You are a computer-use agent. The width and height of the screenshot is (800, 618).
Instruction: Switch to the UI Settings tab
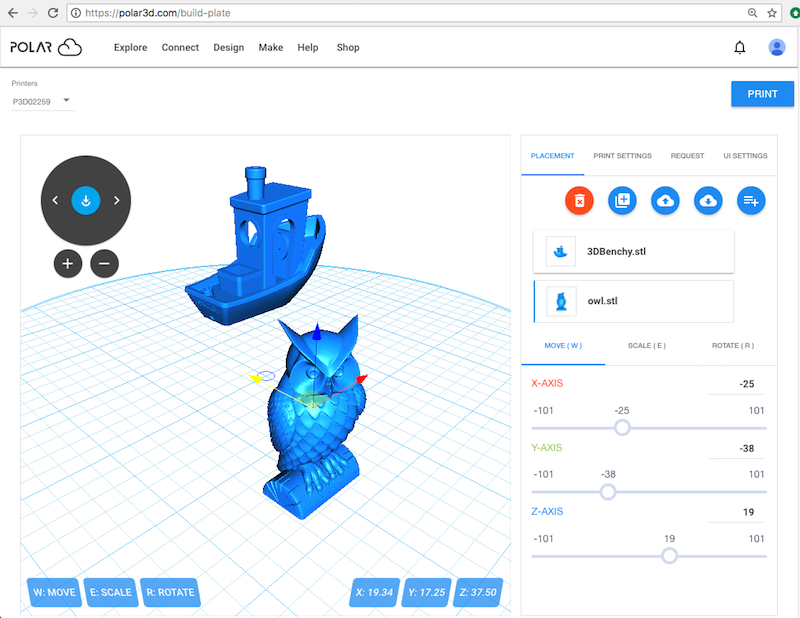click(x=745, y=156)
